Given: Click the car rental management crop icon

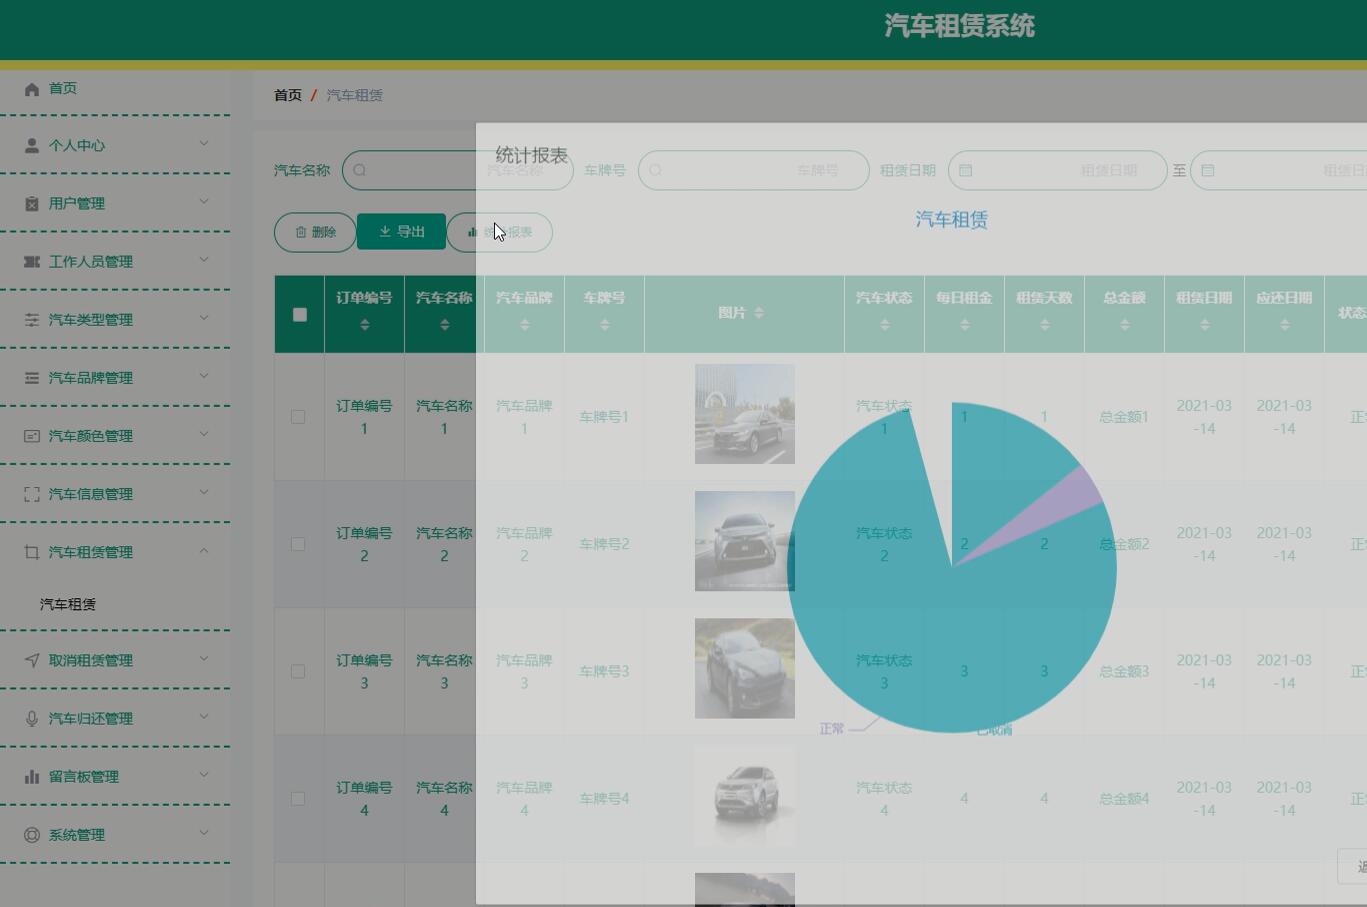Looking at the screenshot, I should click(x=32, y=552).
